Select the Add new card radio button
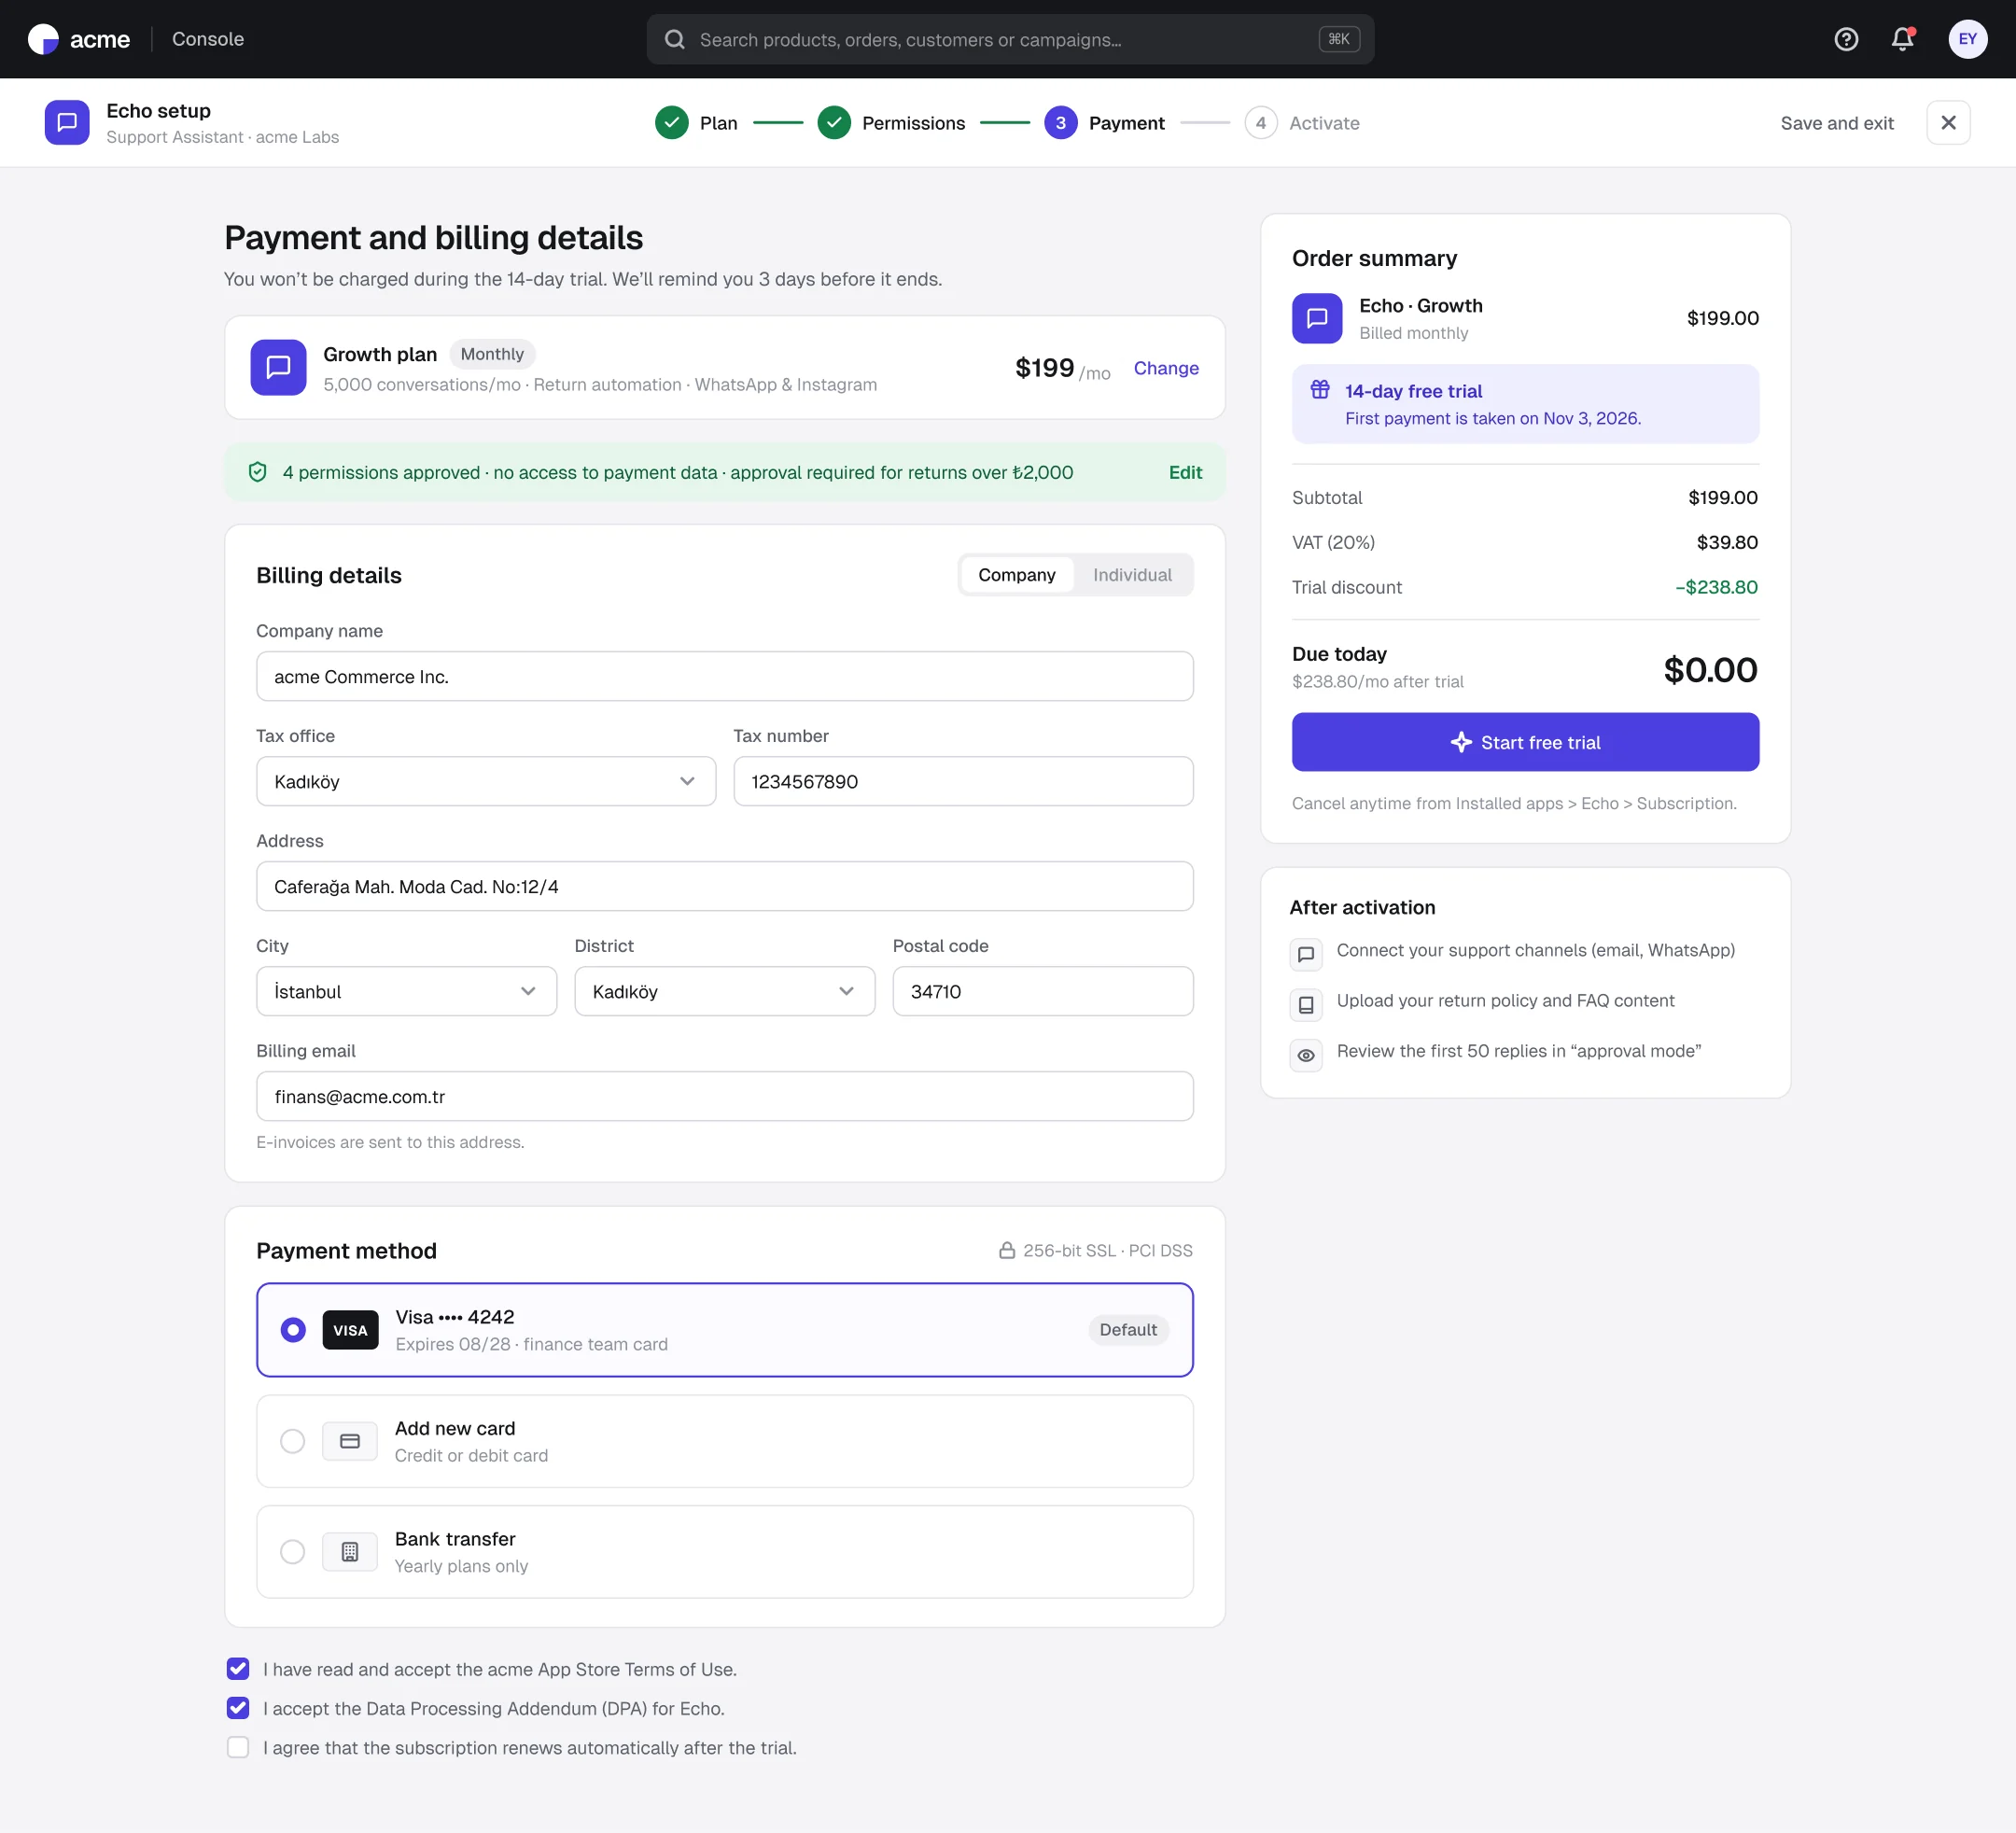 pos(293,1441)
